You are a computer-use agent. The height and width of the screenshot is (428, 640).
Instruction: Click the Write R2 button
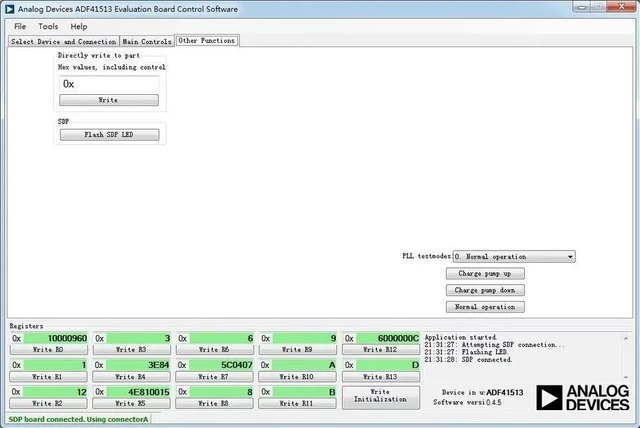point(49,403)
